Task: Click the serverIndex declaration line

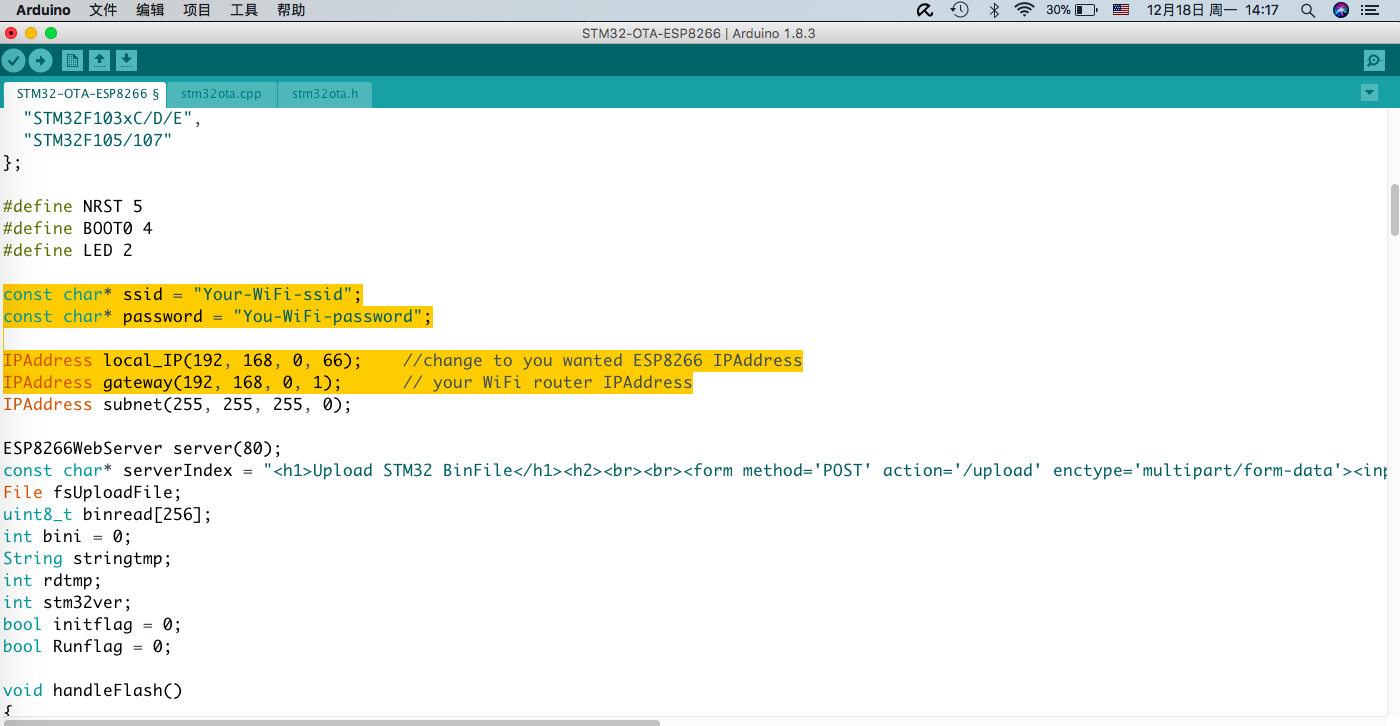Action: 695,470
